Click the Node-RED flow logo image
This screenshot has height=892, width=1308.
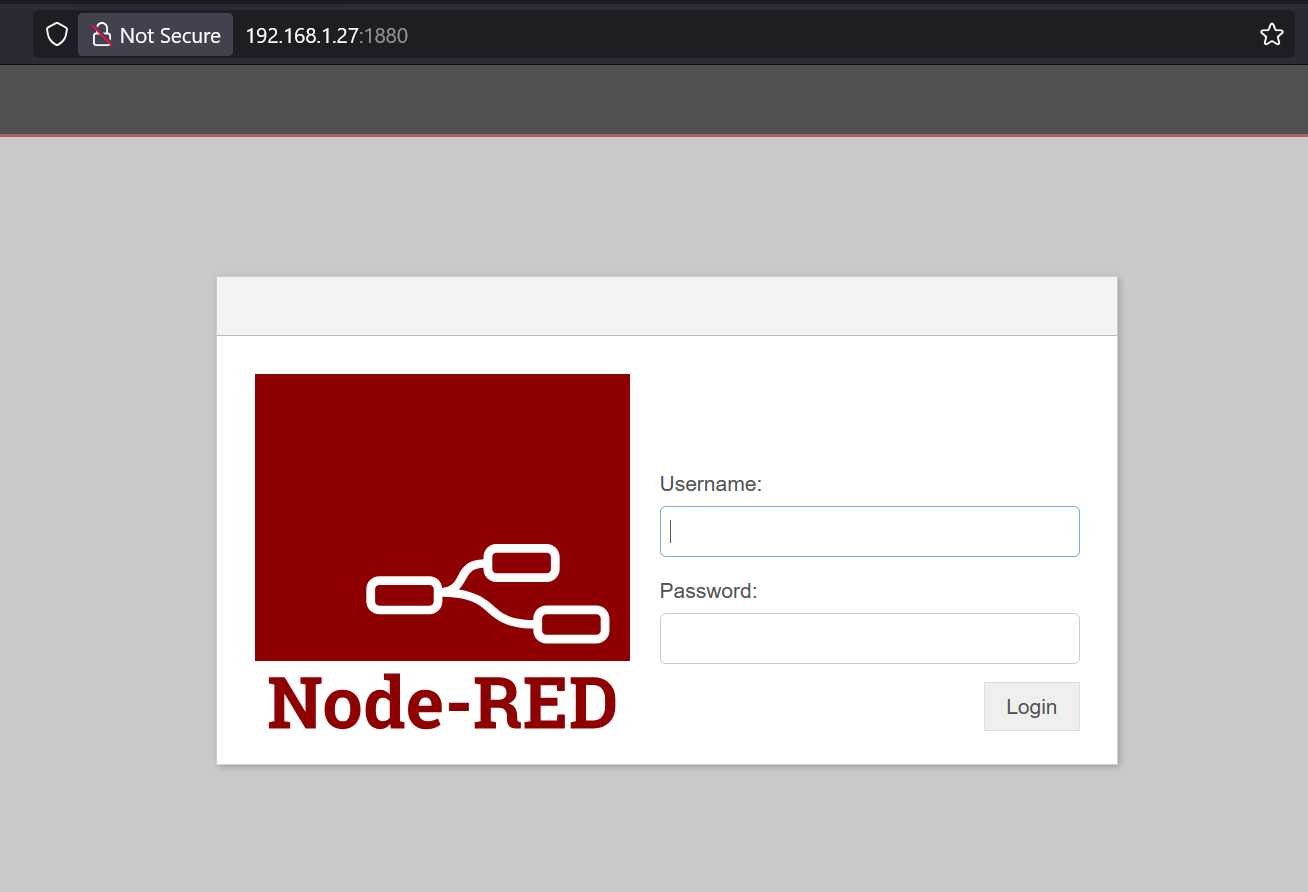tap(442, 517)
